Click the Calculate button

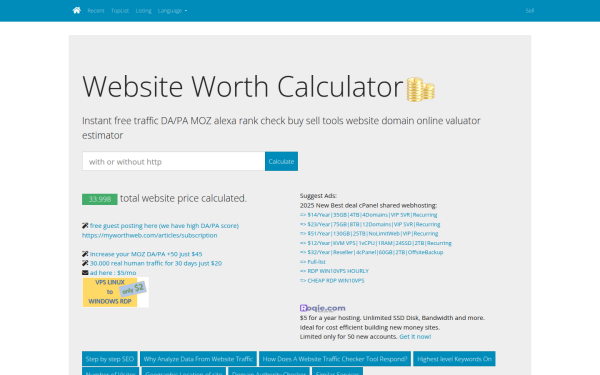click(x=281, y=161)
